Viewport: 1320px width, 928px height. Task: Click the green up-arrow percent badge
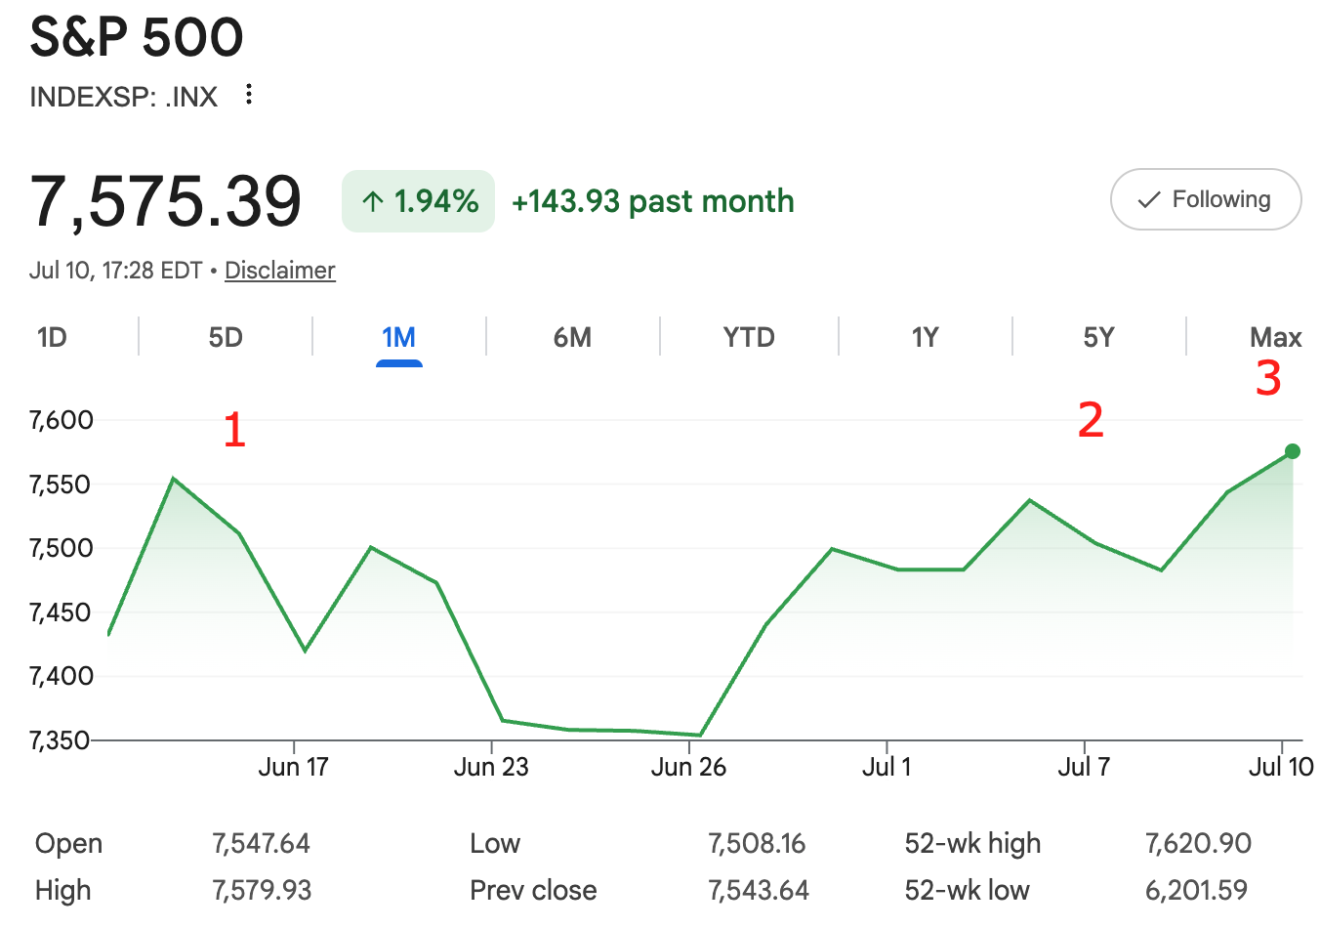(x=418, y=201)
